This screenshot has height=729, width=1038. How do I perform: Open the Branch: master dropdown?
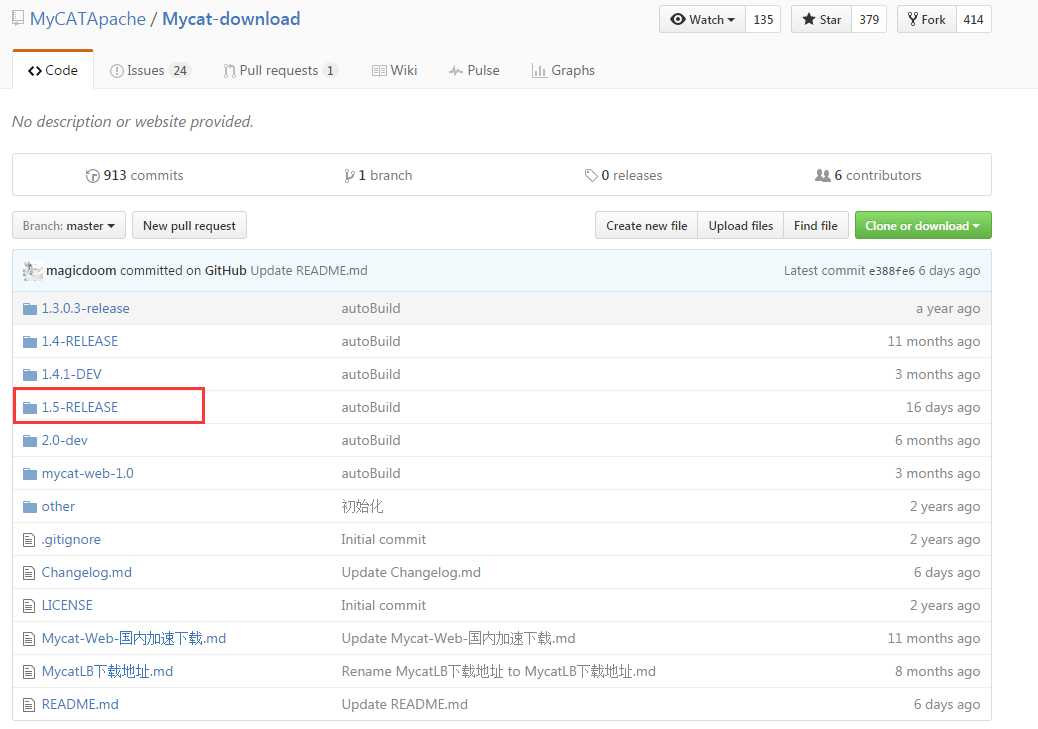pos(69,226)
